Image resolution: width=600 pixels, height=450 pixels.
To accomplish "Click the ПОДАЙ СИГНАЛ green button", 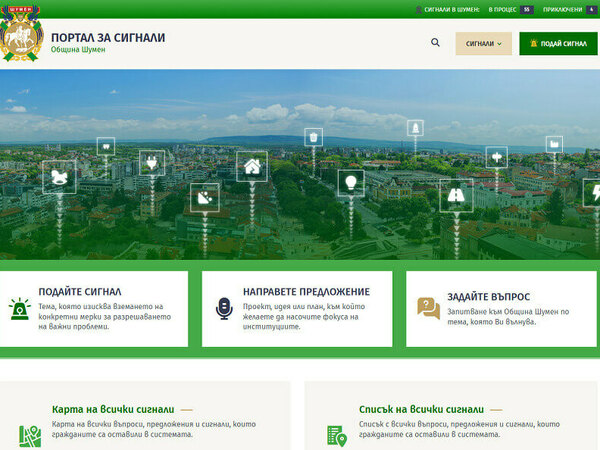I will [558, 44].
